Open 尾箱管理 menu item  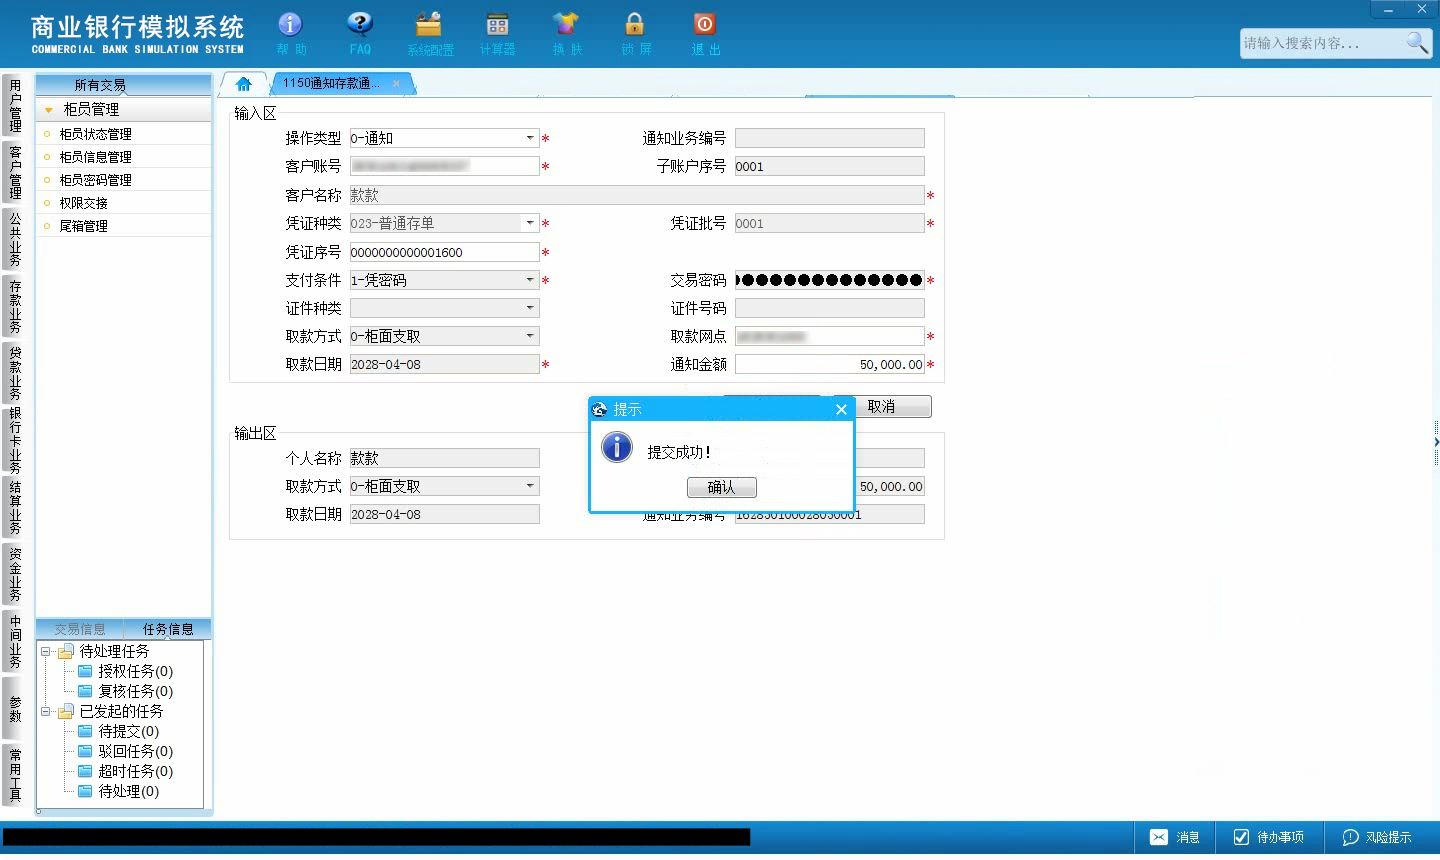pos(83,226)
